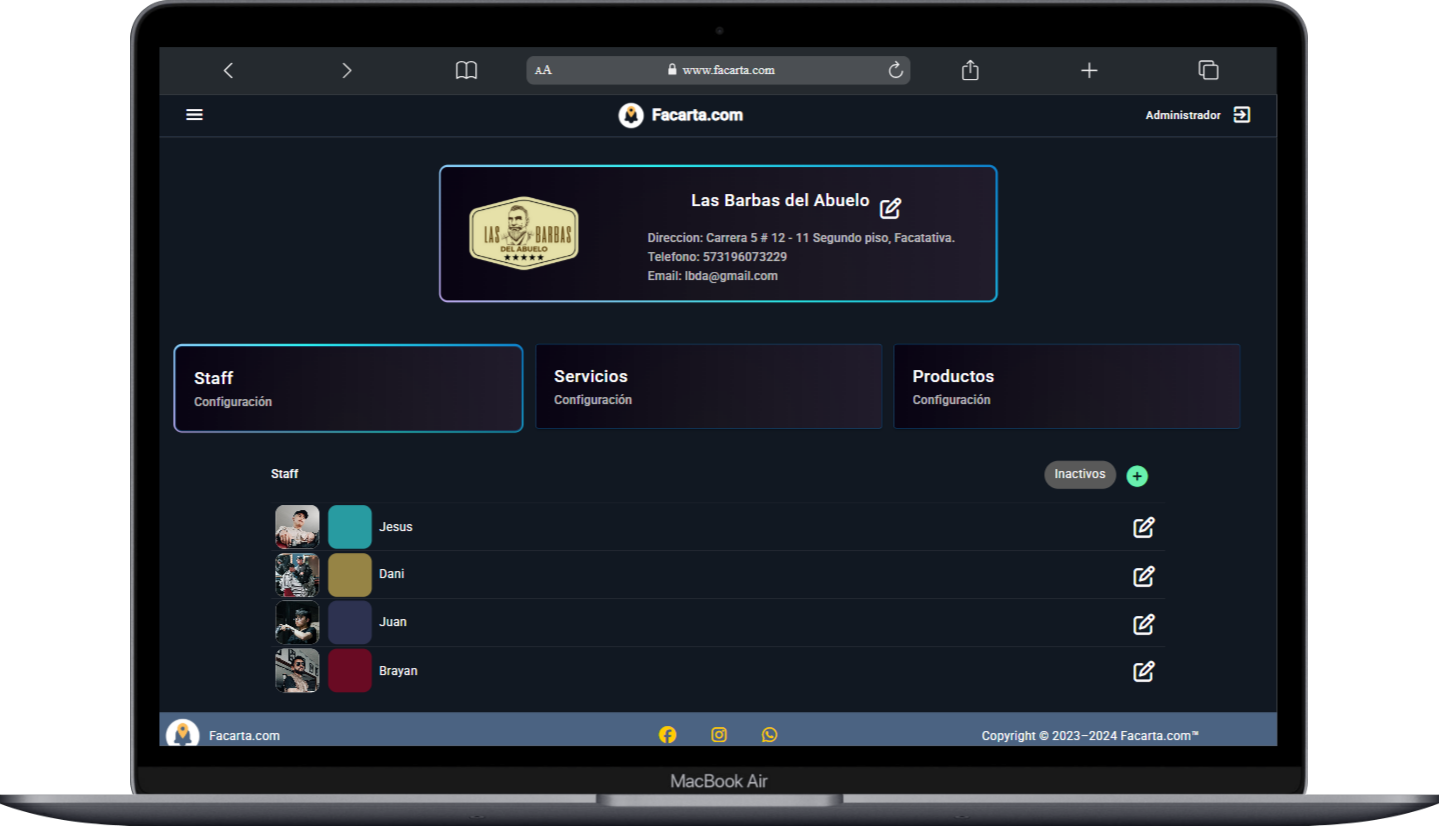
Task: Open the Instagram footer icon
Action: 719,735
